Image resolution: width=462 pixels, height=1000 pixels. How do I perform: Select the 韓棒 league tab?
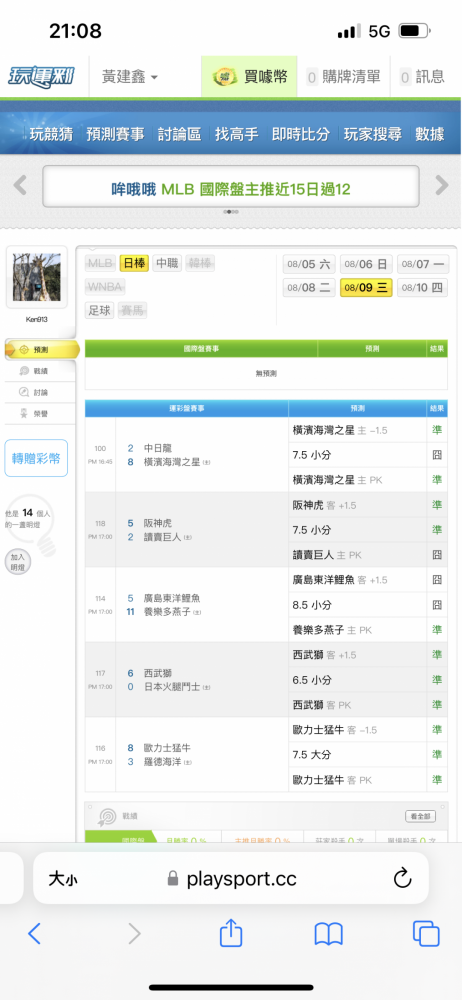tap(201, 263)
